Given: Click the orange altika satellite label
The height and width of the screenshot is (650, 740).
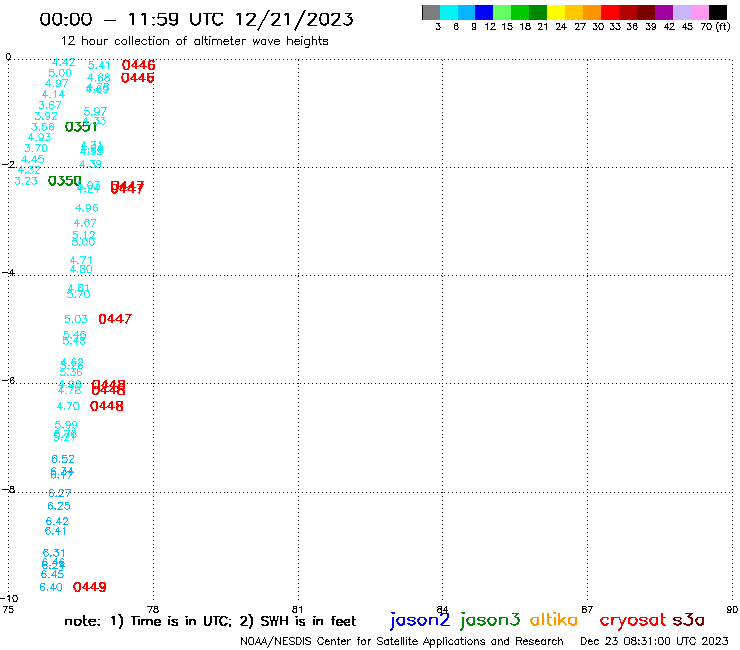Looking at the screenshot, I should (553, 620).
